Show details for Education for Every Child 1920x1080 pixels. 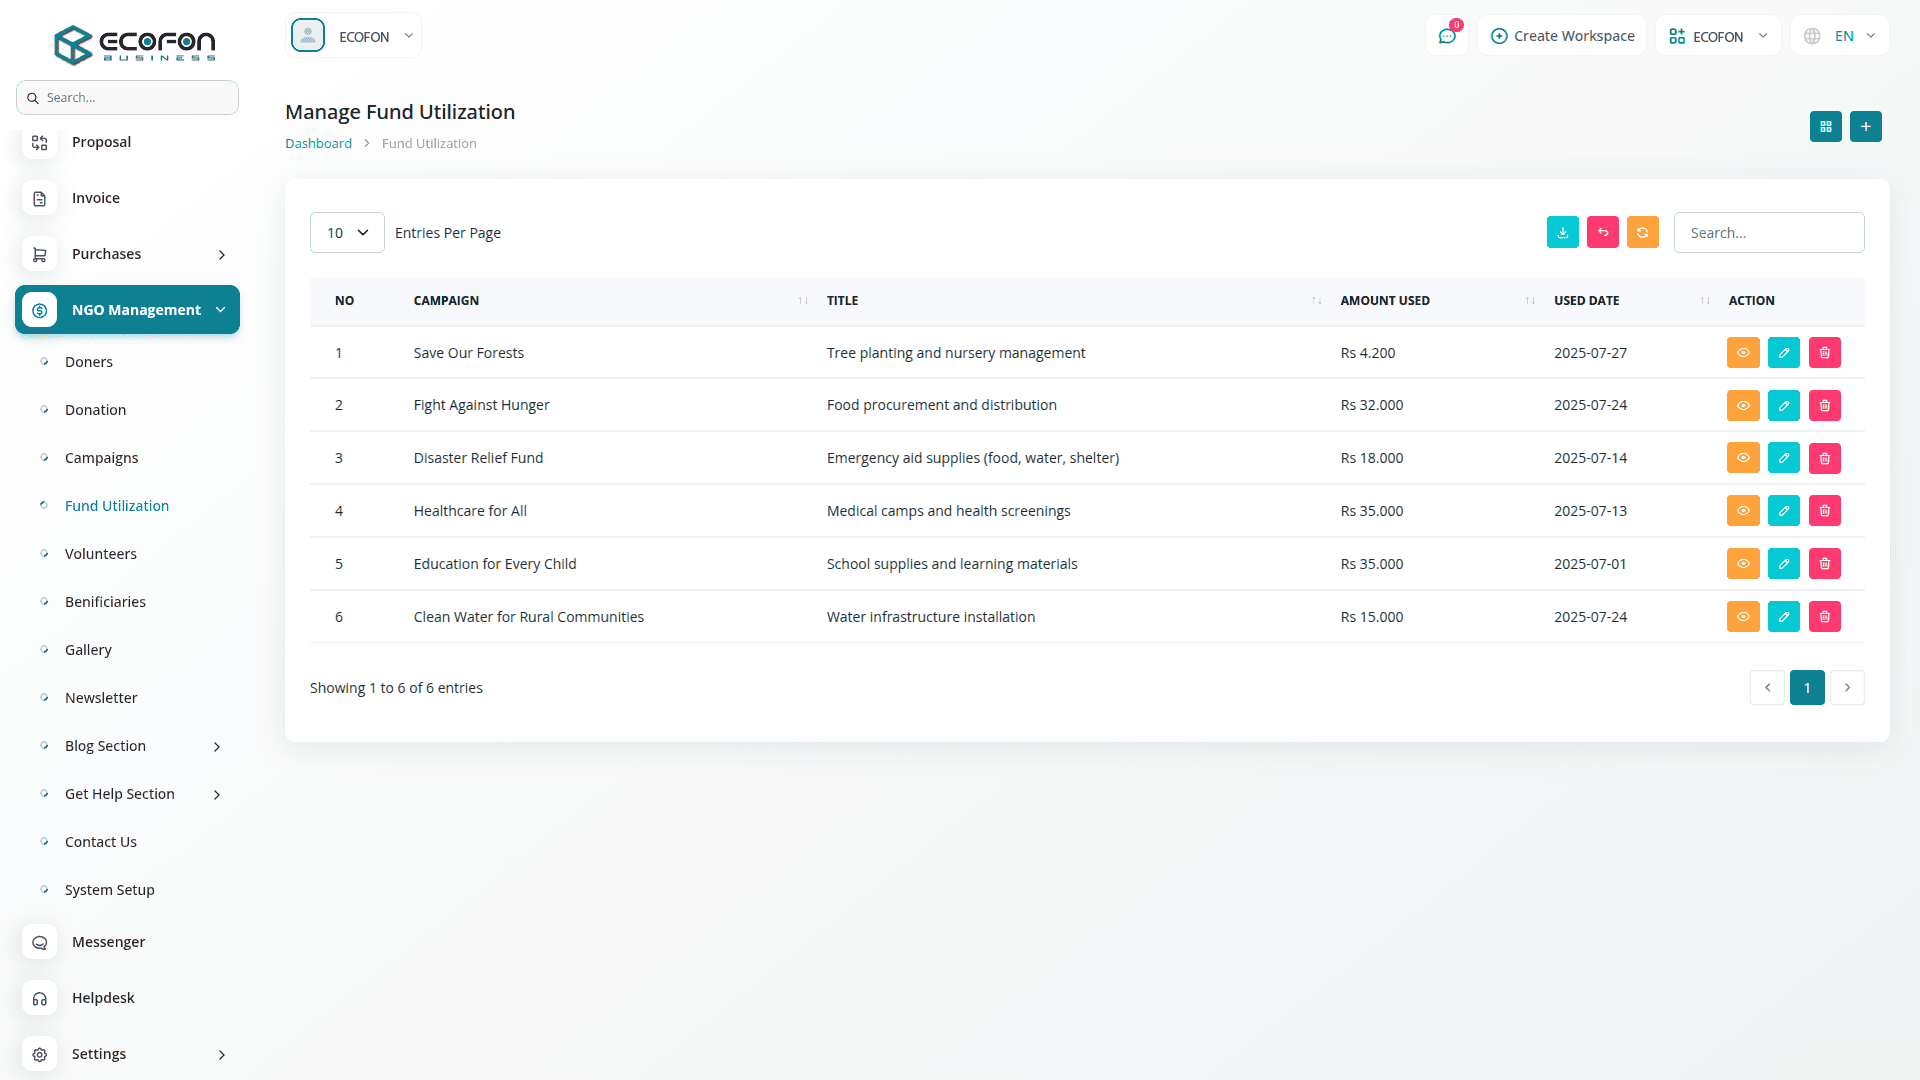coord(1742,564)
